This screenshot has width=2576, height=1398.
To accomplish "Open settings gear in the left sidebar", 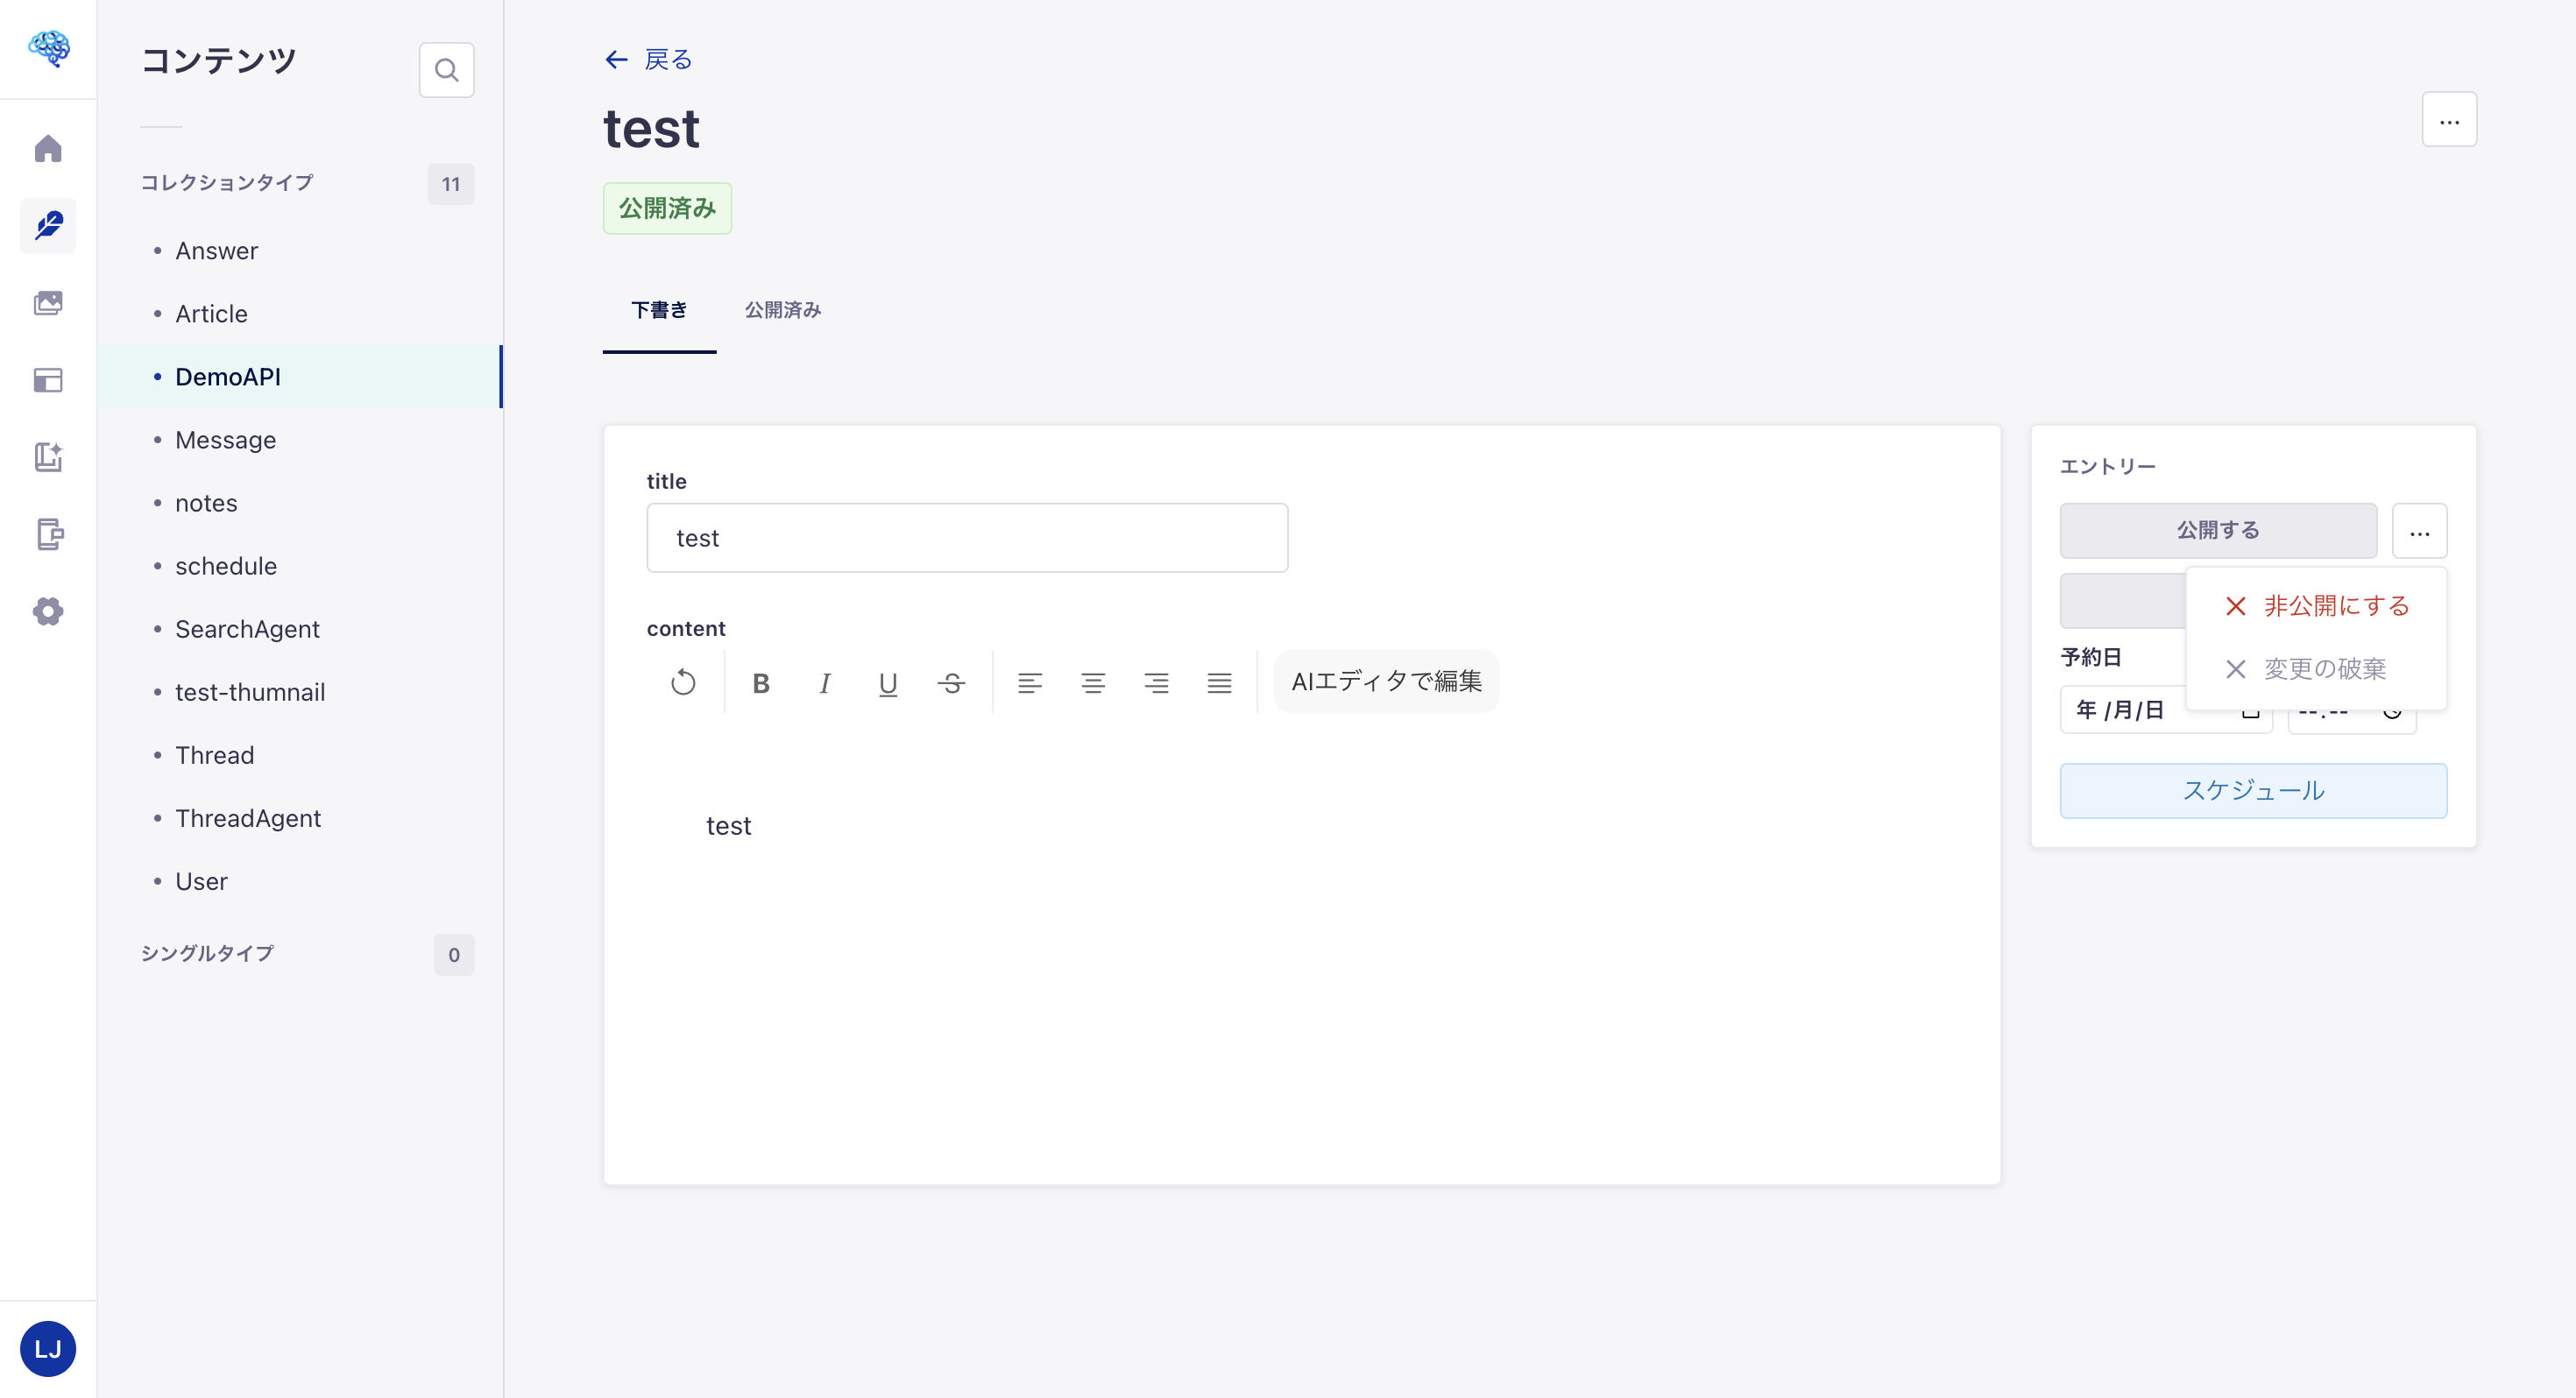I will tap(48, 611).
